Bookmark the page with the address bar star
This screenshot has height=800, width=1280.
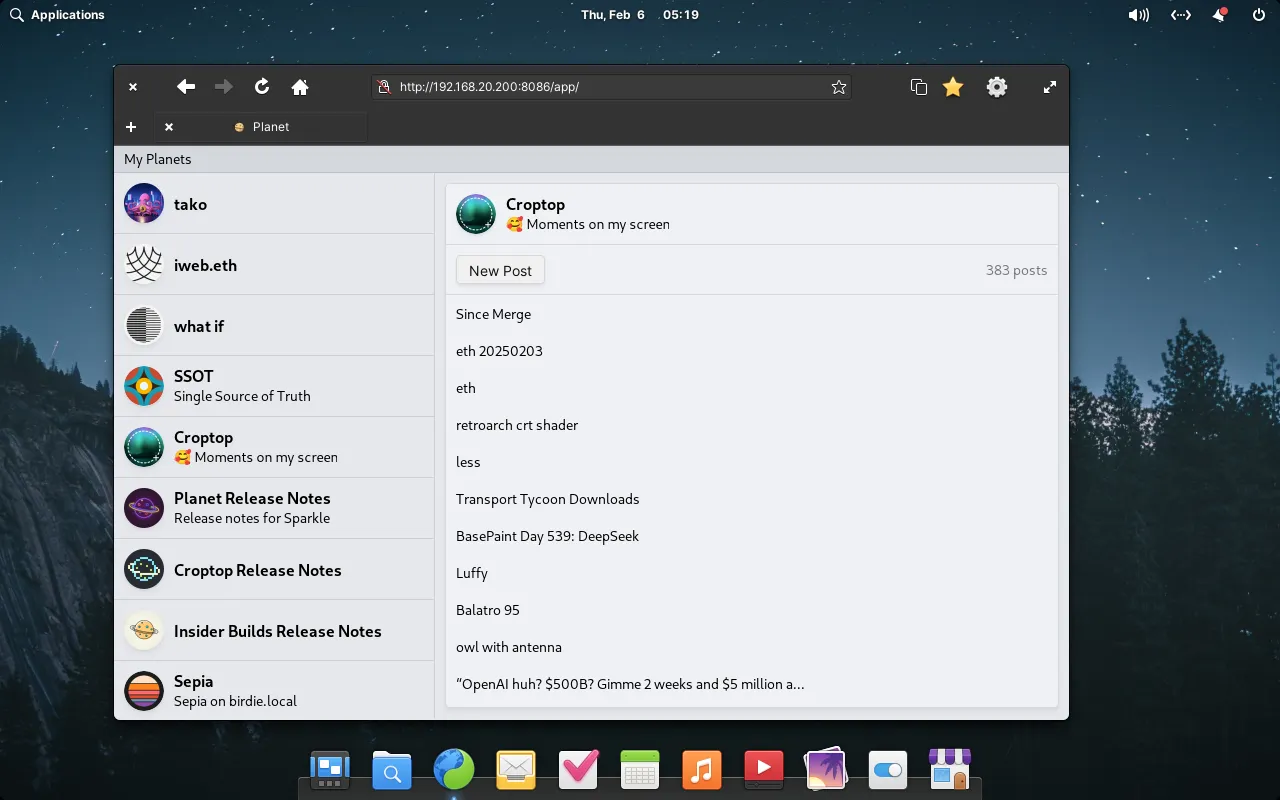pyautogui.click(x=839, y=87)
